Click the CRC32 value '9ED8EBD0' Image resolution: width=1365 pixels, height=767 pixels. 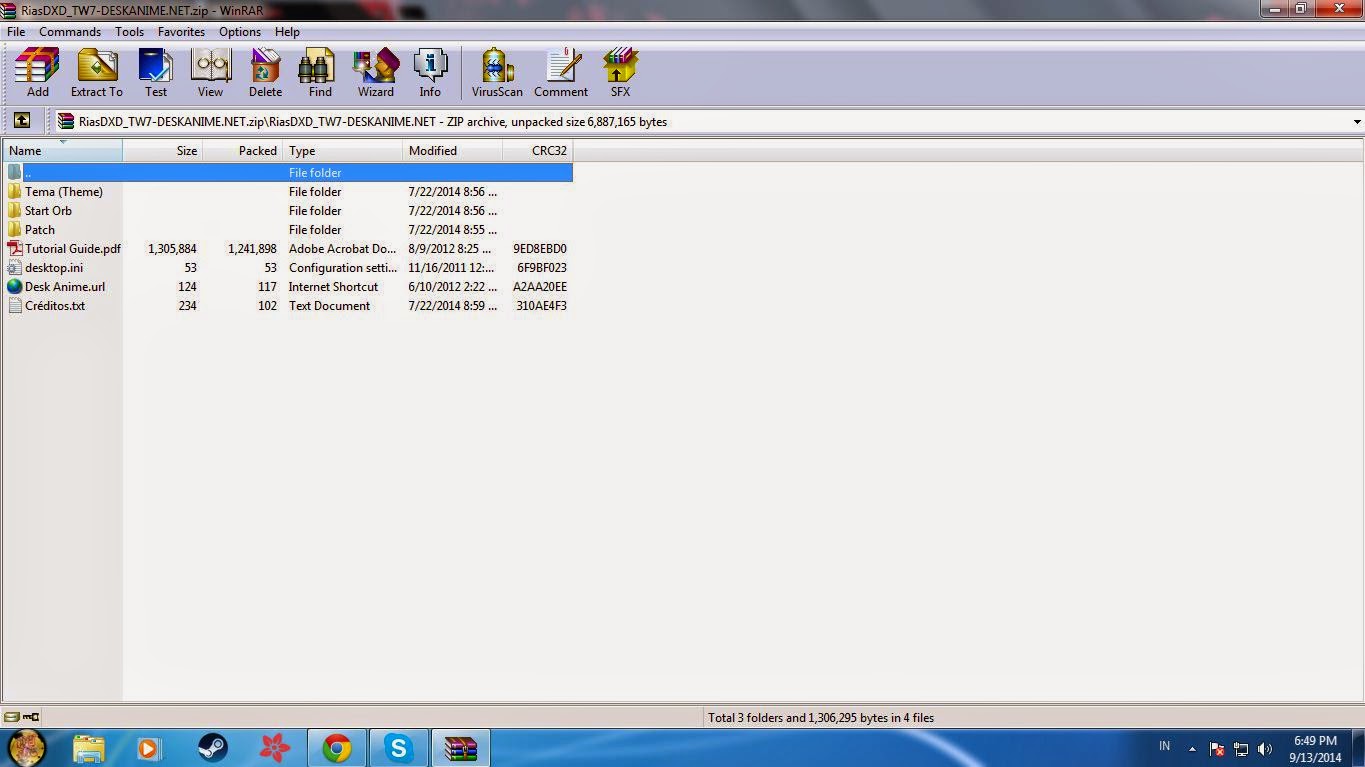coord(540,248)
